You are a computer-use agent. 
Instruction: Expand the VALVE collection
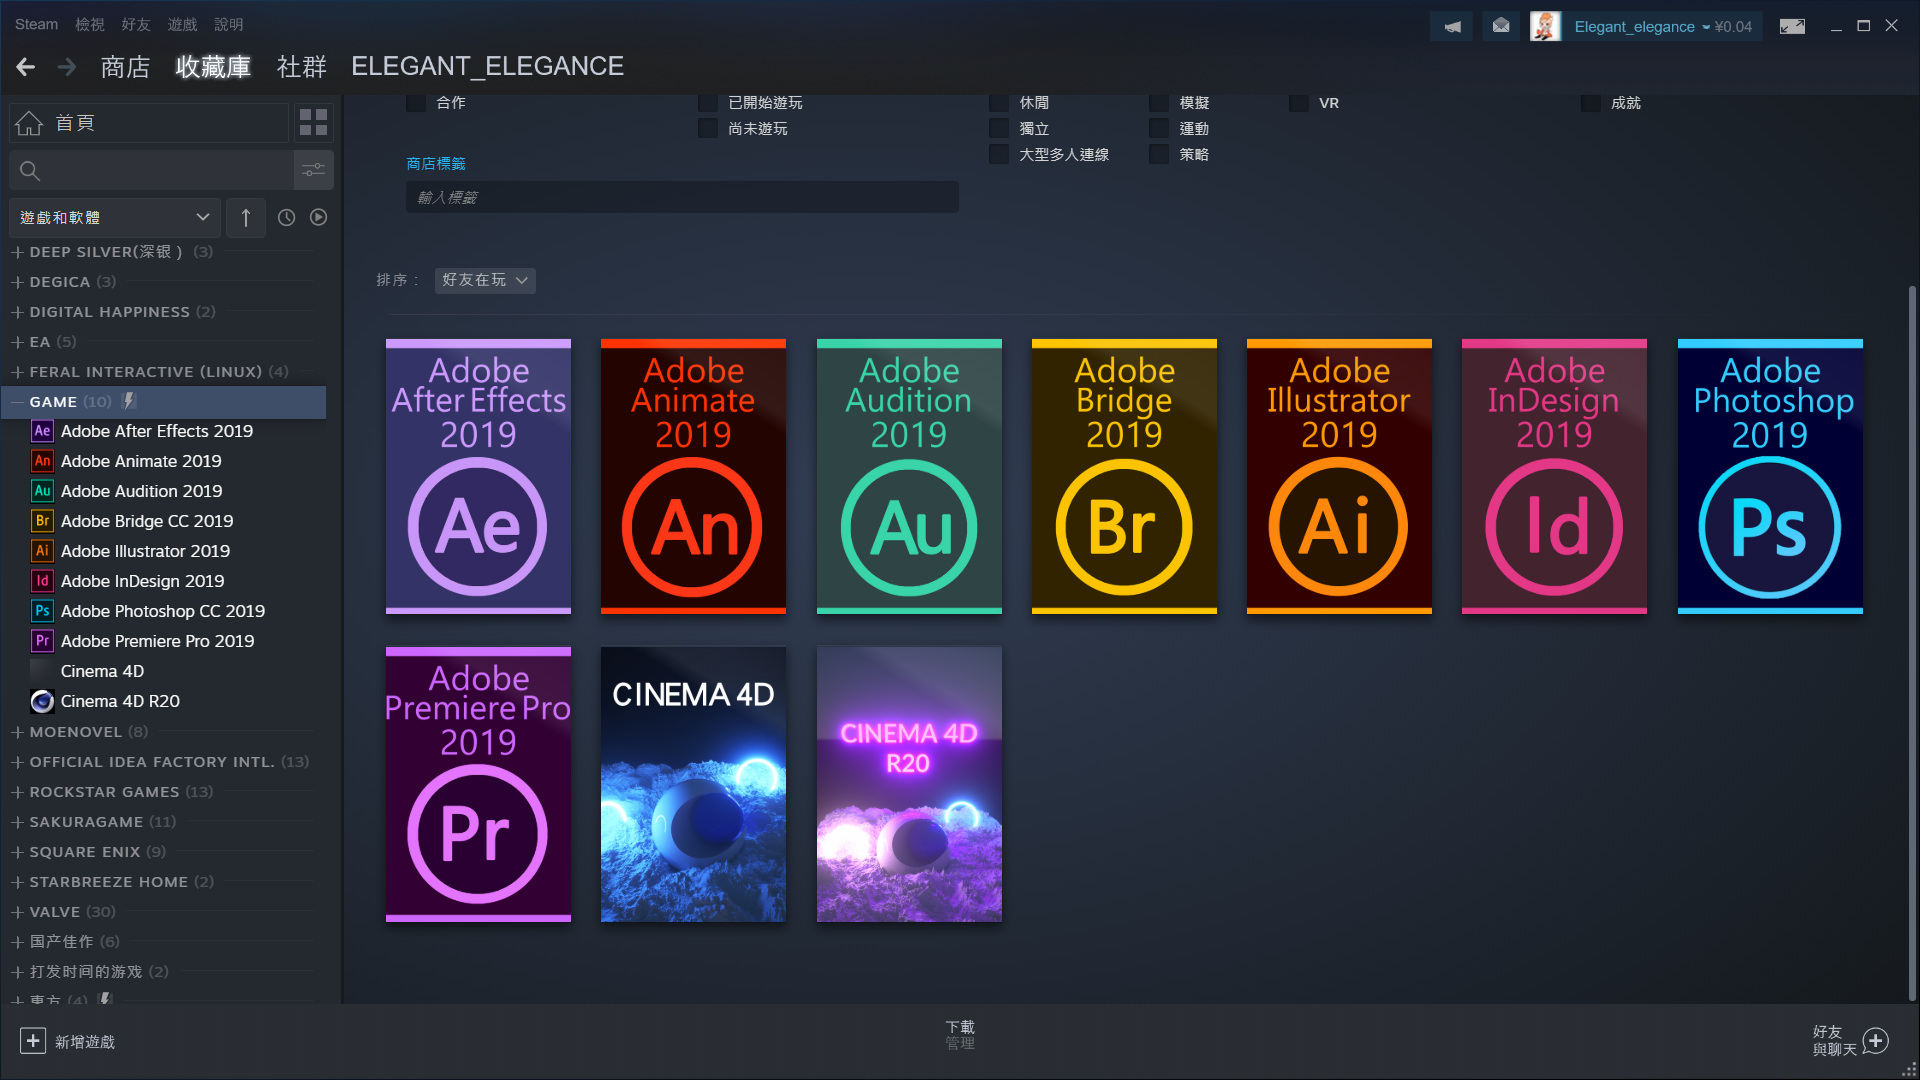coord(17,912)
